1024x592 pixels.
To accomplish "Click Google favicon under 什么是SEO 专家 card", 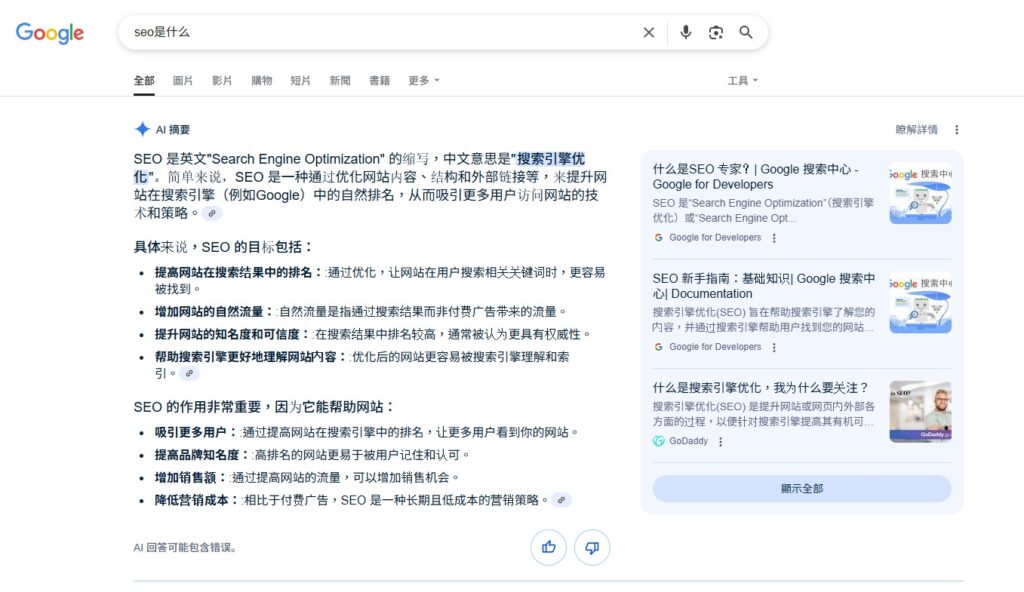I will [x=658, y=238].
